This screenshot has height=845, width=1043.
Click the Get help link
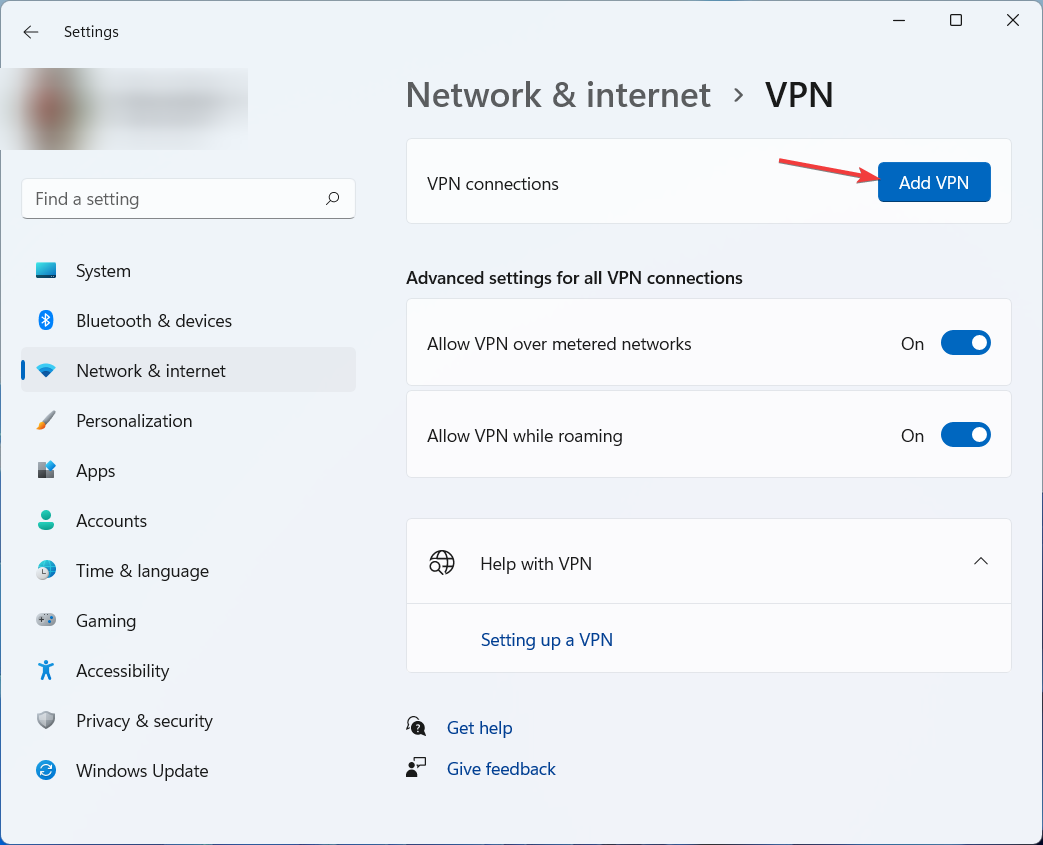pos(479,728)
